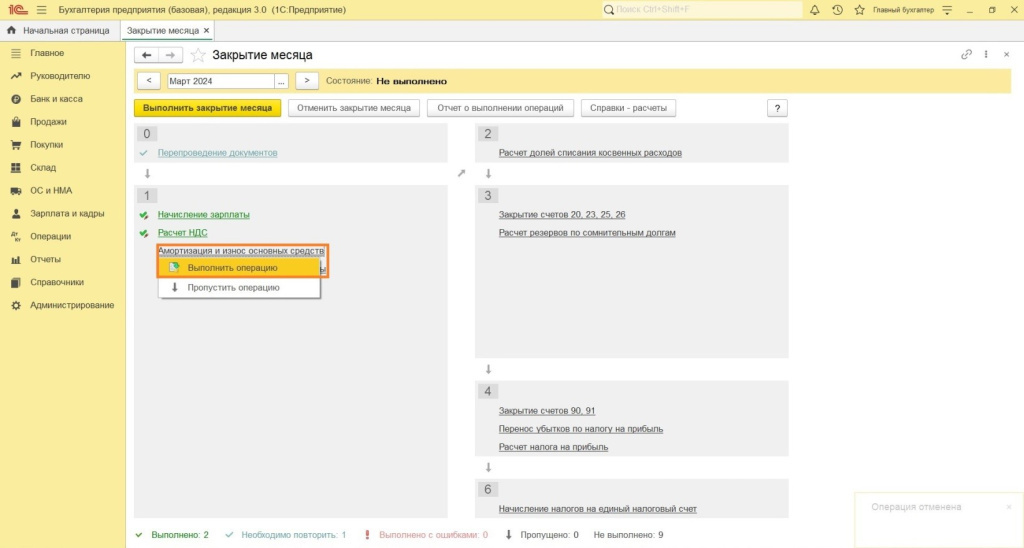Screen dimensions: 1024x548
Task: Open period picker next to Март 2024
Action: [282, 81]
